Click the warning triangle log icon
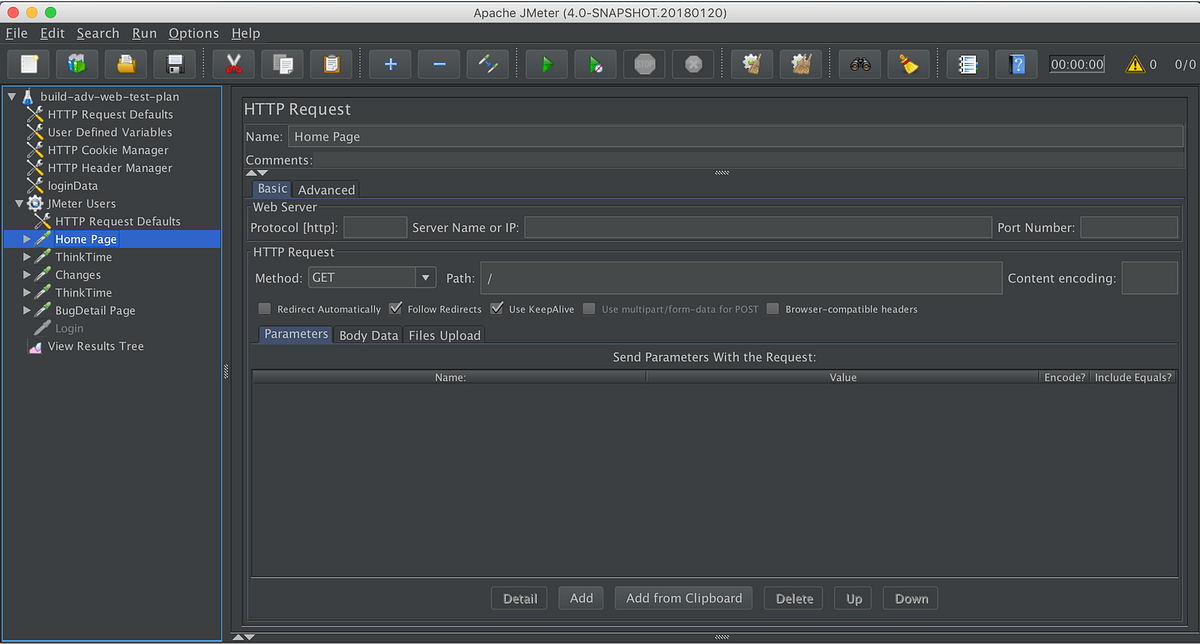 [1135, 64]
